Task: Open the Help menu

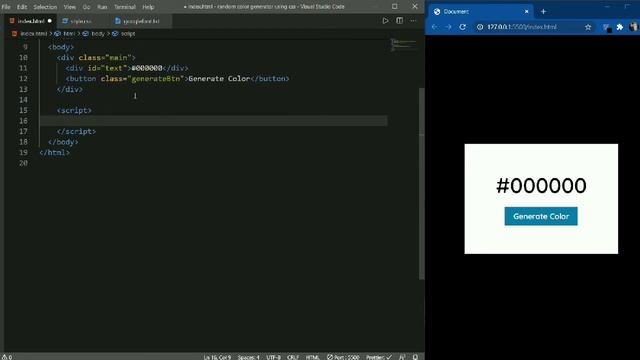Action: pos(148,7)
